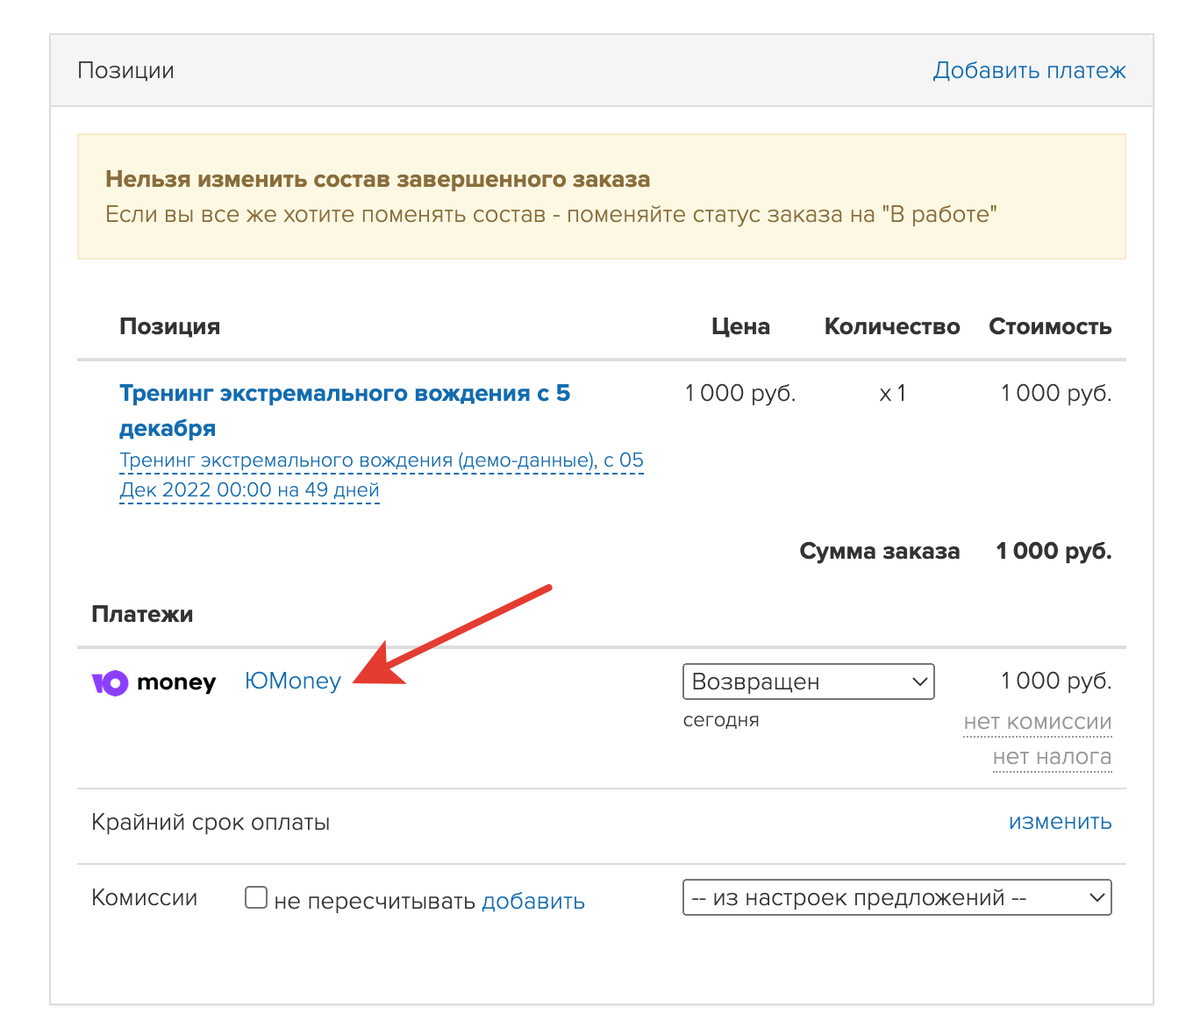Open the 'Добавить платеж' link
Screen dimensions: 1200x1028
click(1029, 71)
